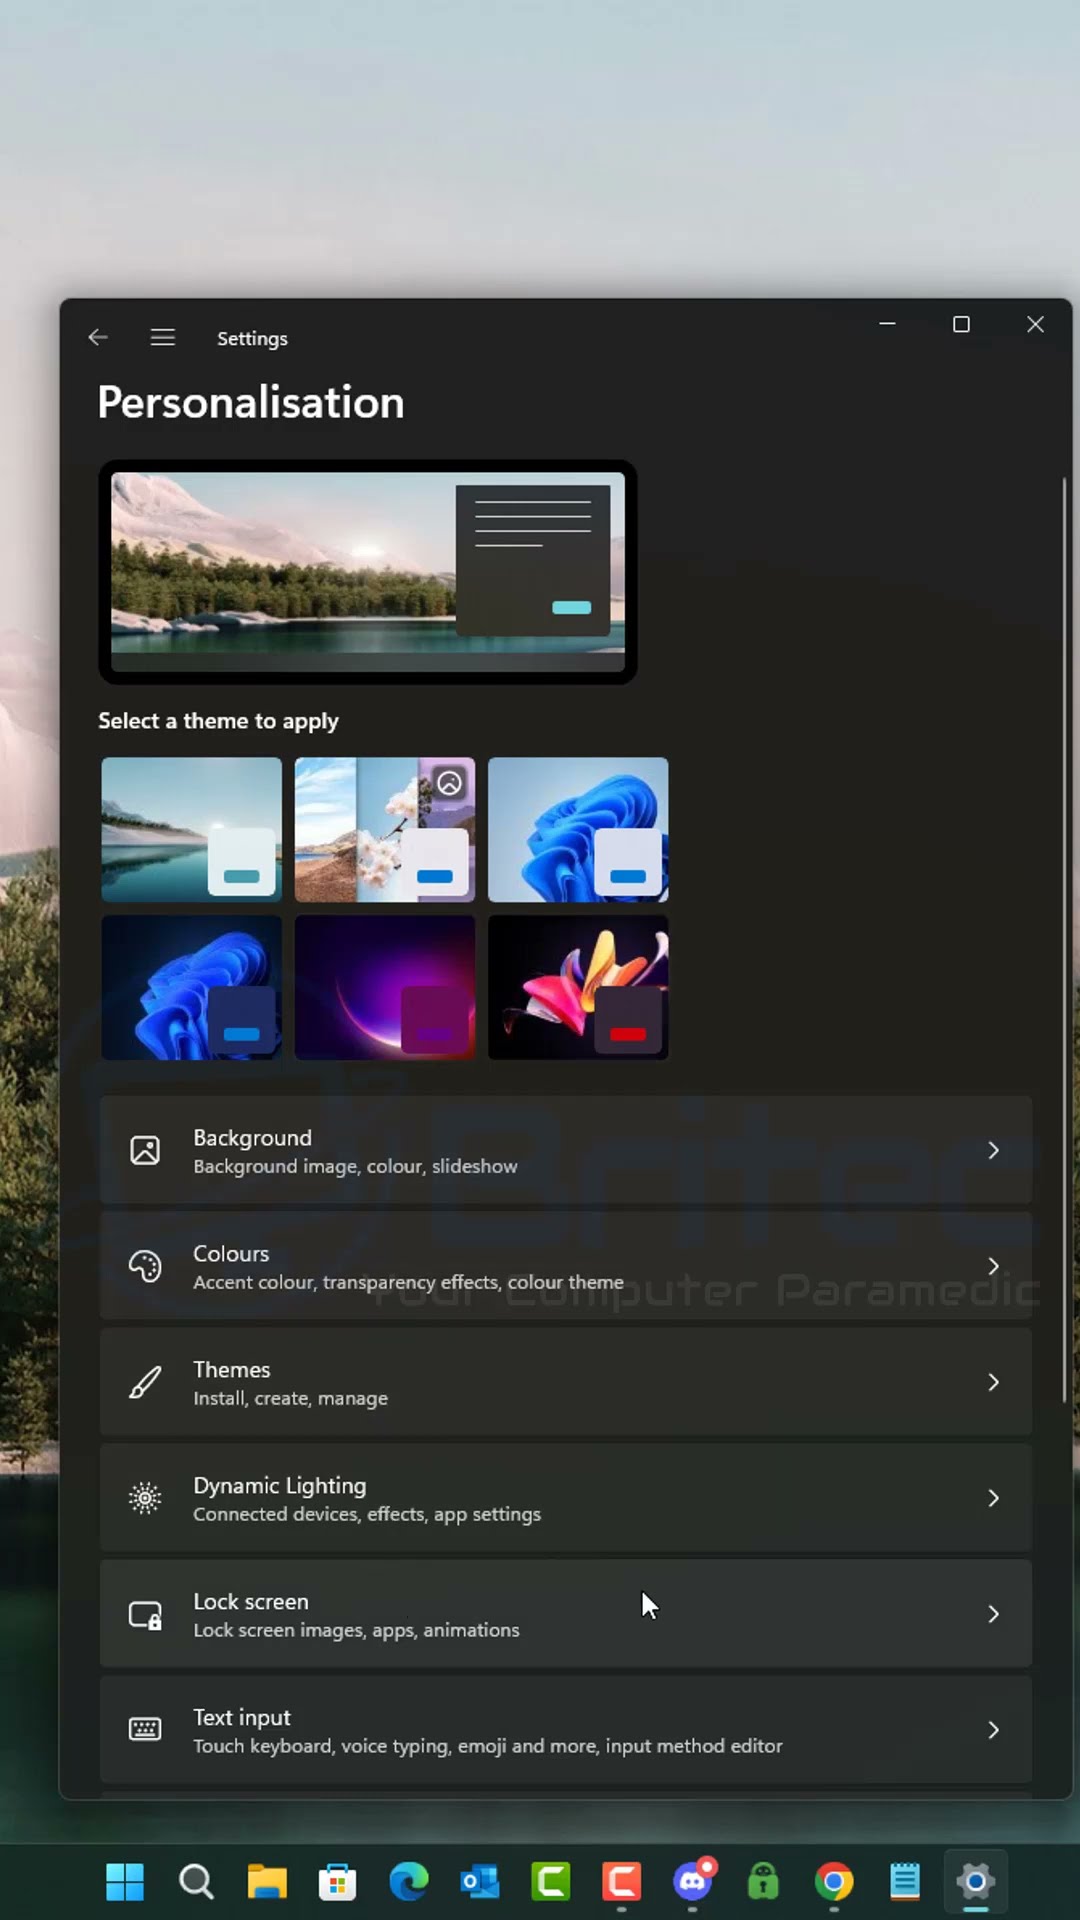Open Themes install, create, manage page
1080x1920 pixels.
click(x=566, y=1383)
